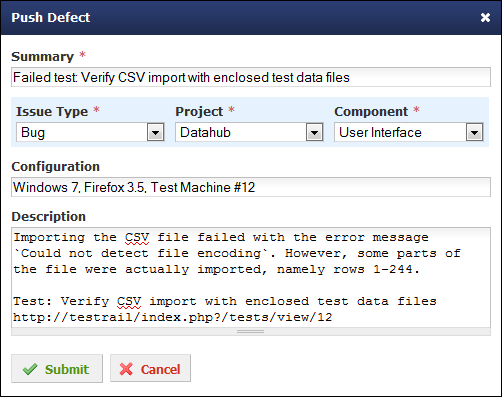Open the Issue Type dropdown arrow

(x=155, y=132)
